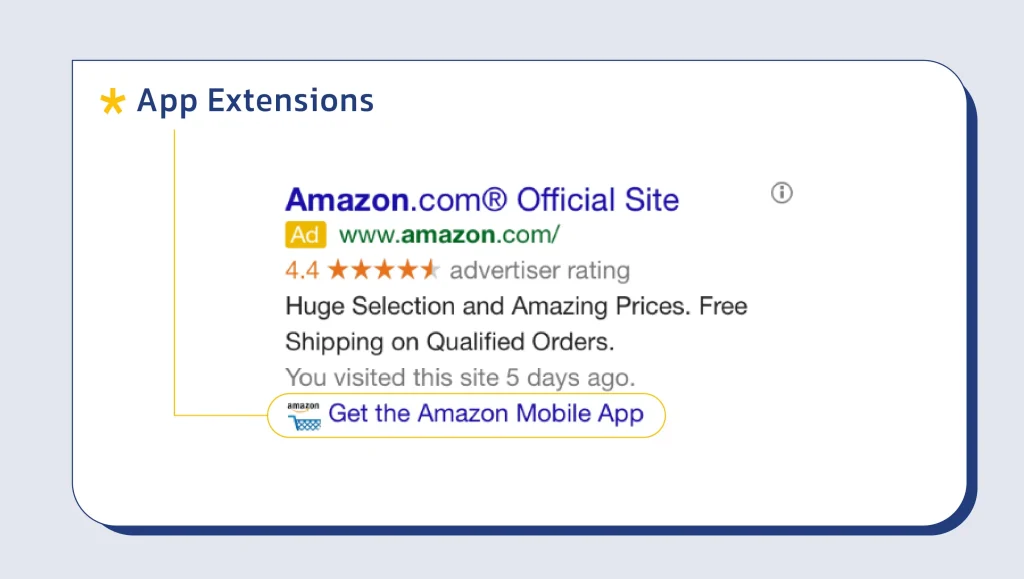
Task: Open the Amazon.com Official Site headline link
Action: tap(482, 200)
